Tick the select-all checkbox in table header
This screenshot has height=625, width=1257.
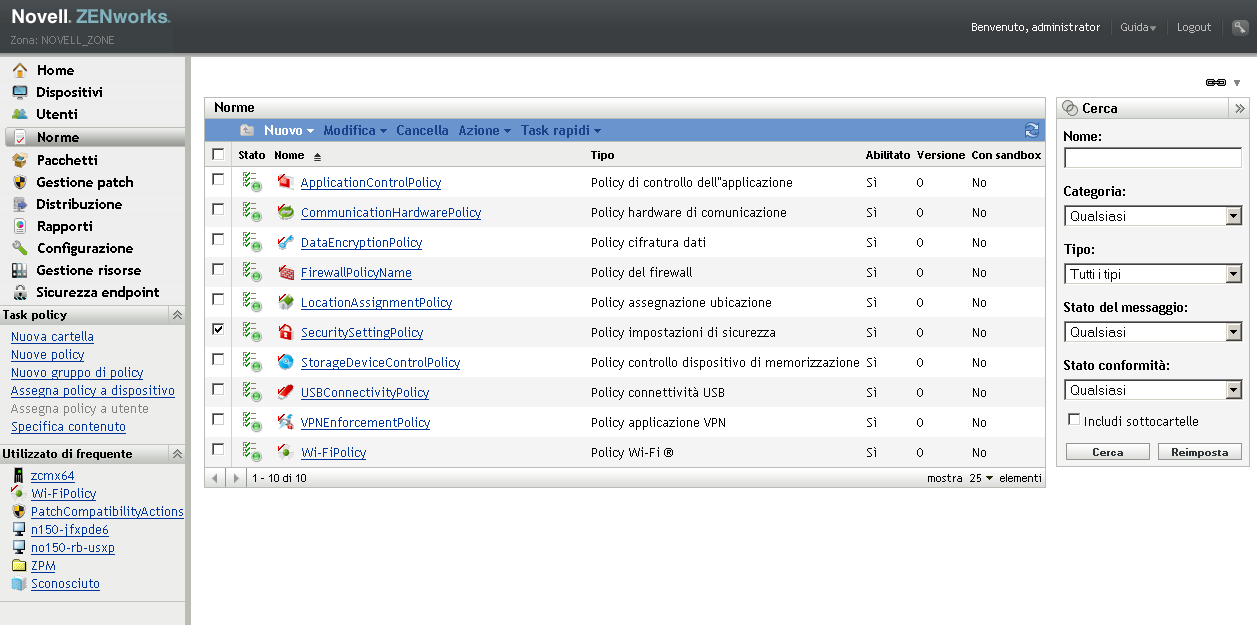218,155
